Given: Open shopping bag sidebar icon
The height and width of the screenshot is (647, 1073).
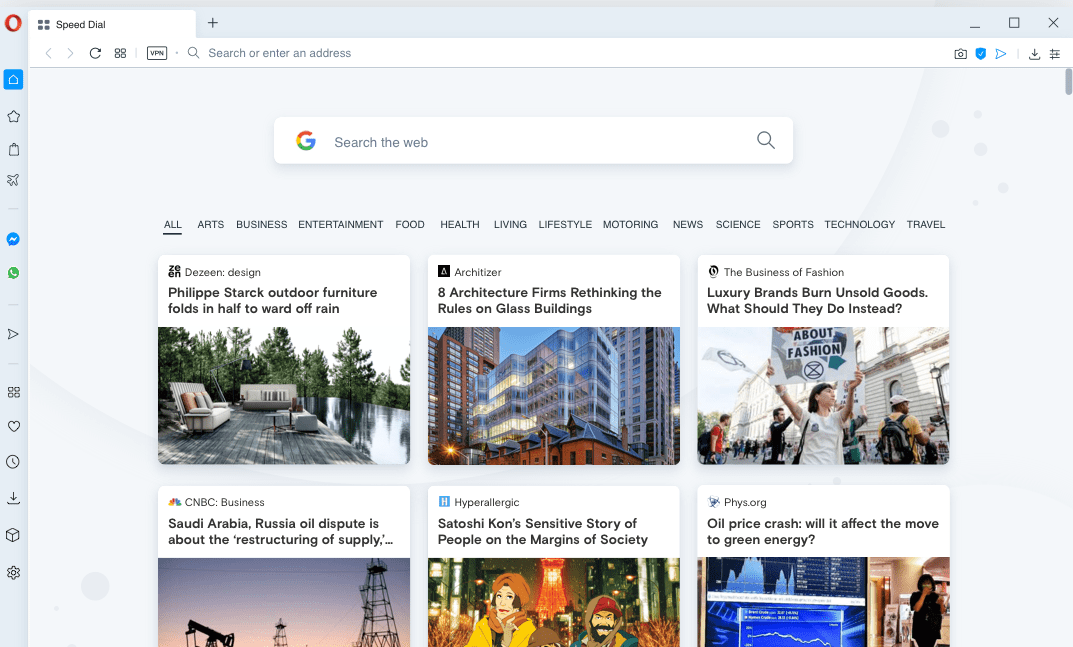Looking at the screenshot, I should [x=13, y=149].
